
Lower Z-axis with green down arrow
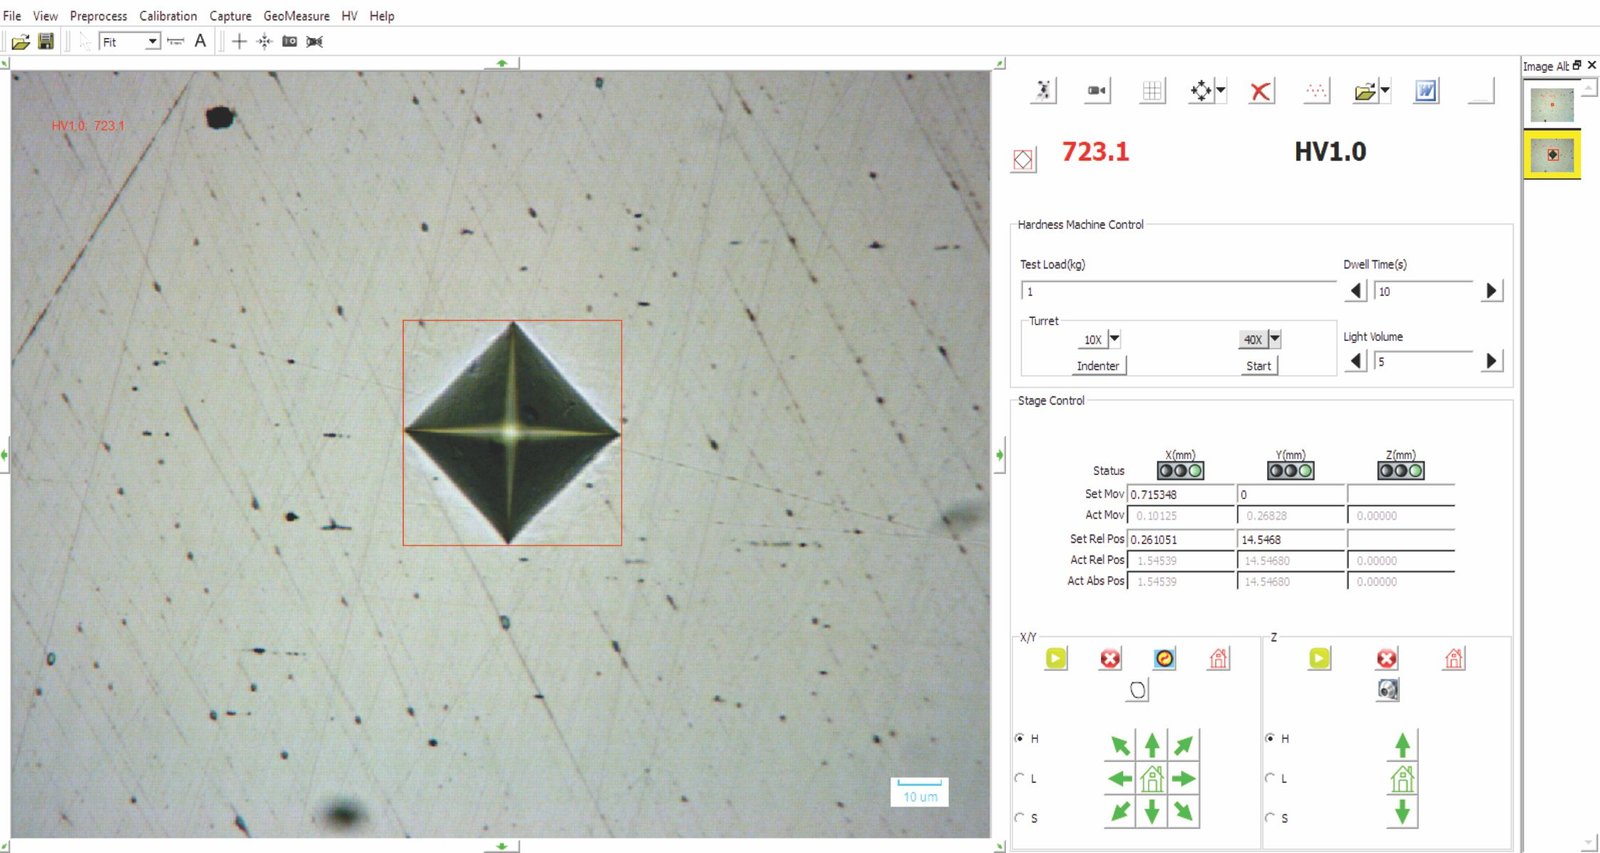1402,811
